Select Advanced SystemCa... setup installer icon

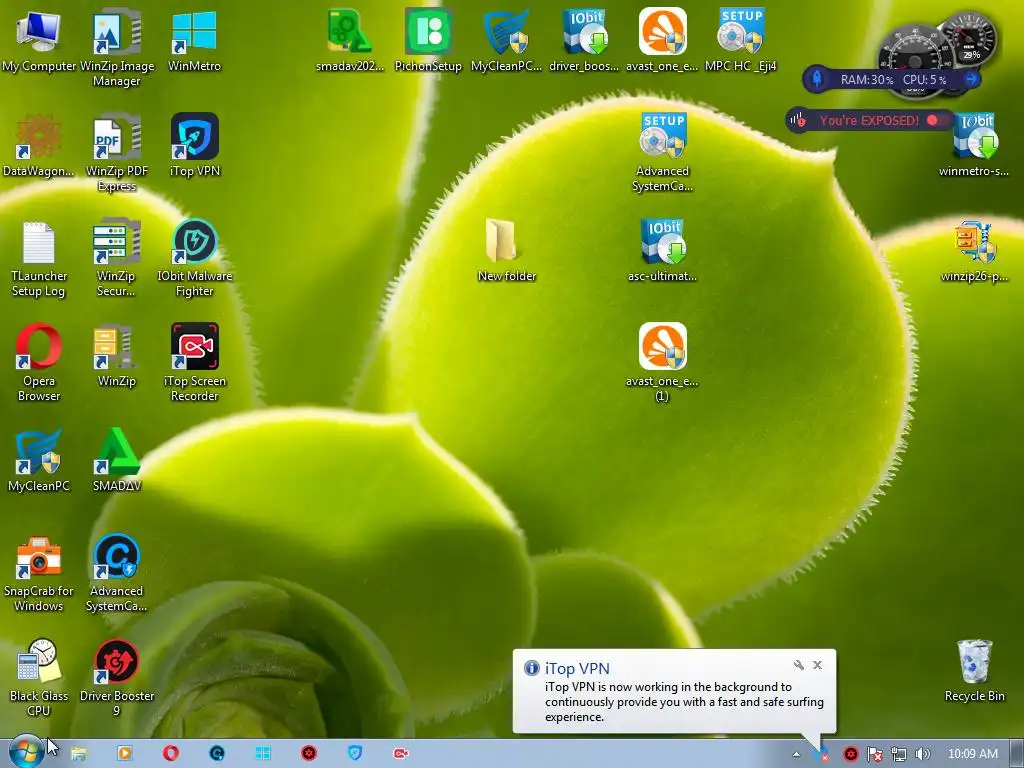(662, 153)
